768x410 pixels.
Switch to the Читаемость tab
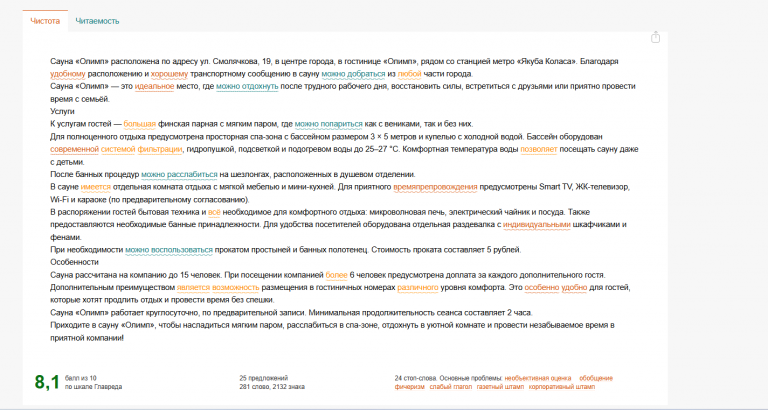(x=97, y=21)
